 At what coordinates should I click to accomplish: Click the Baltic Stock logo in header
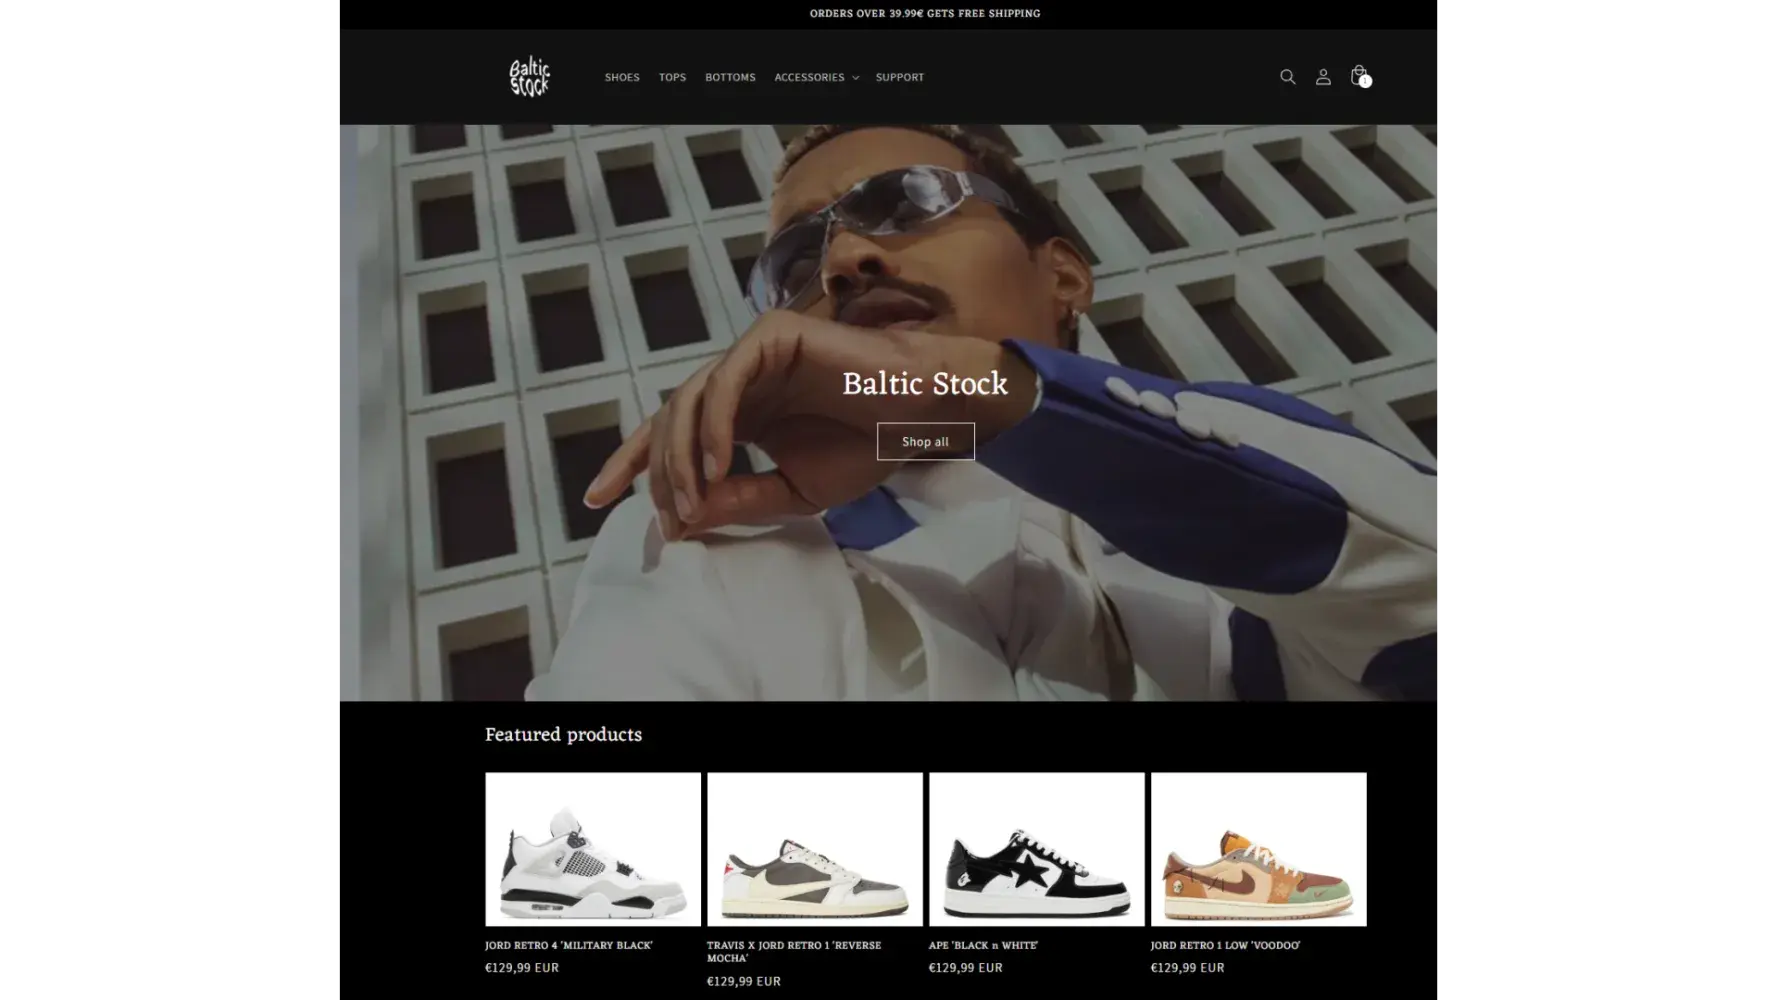[529, 77]
